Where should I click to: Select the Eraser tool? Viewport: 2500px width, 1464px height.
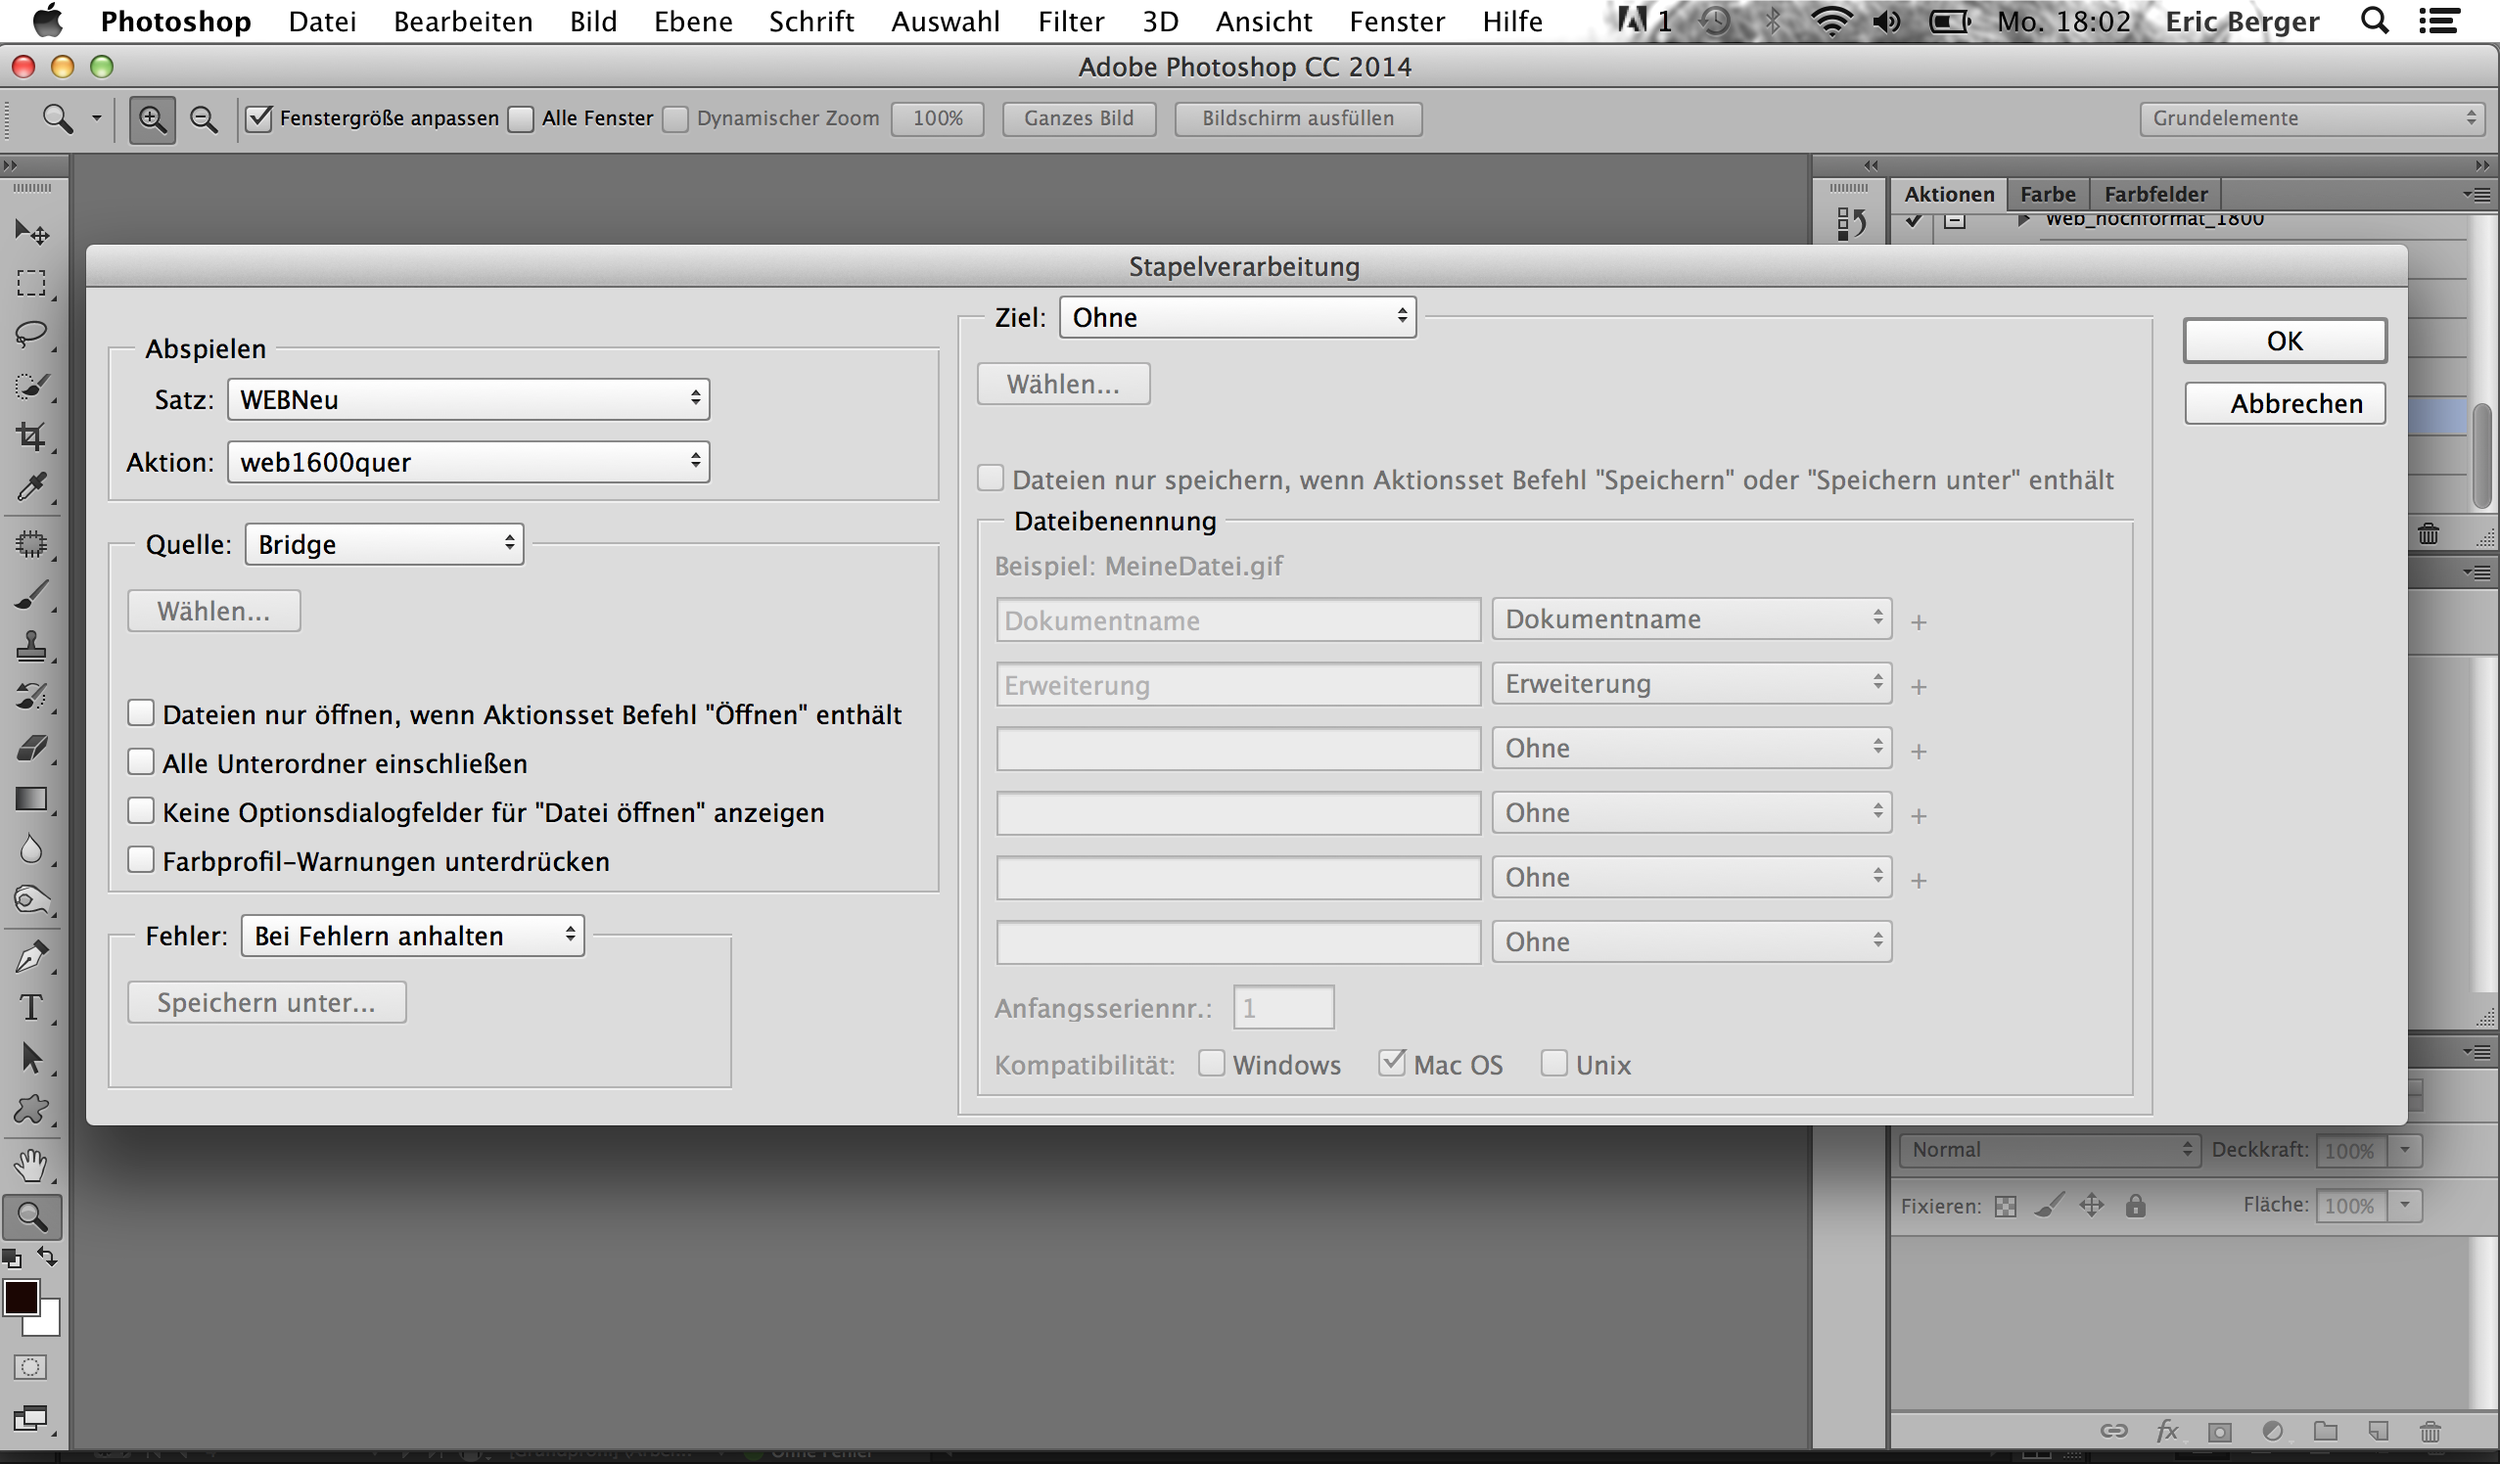[32, 748]
